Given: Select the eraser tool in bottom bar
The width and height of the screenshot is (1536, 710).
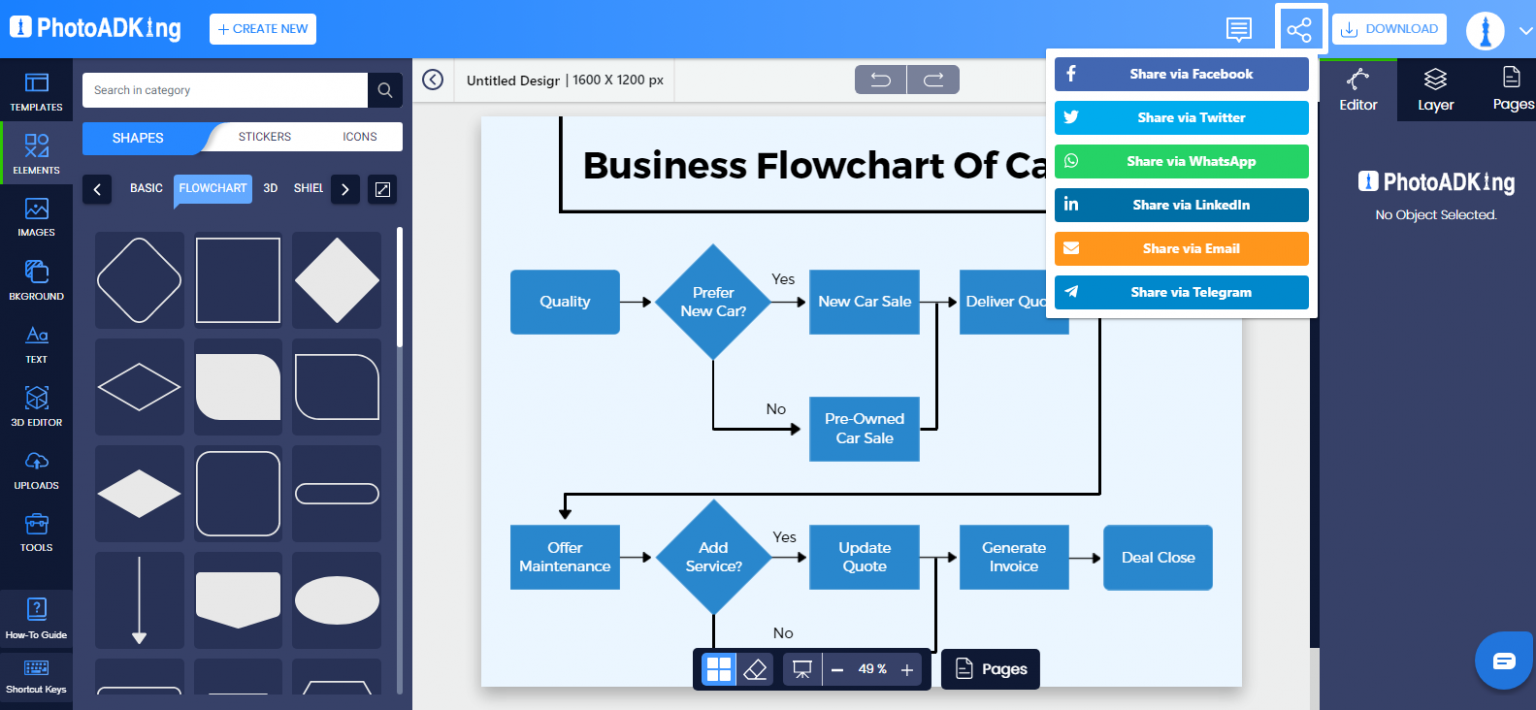Looking at the screenshot, I should tap(756, 669).
